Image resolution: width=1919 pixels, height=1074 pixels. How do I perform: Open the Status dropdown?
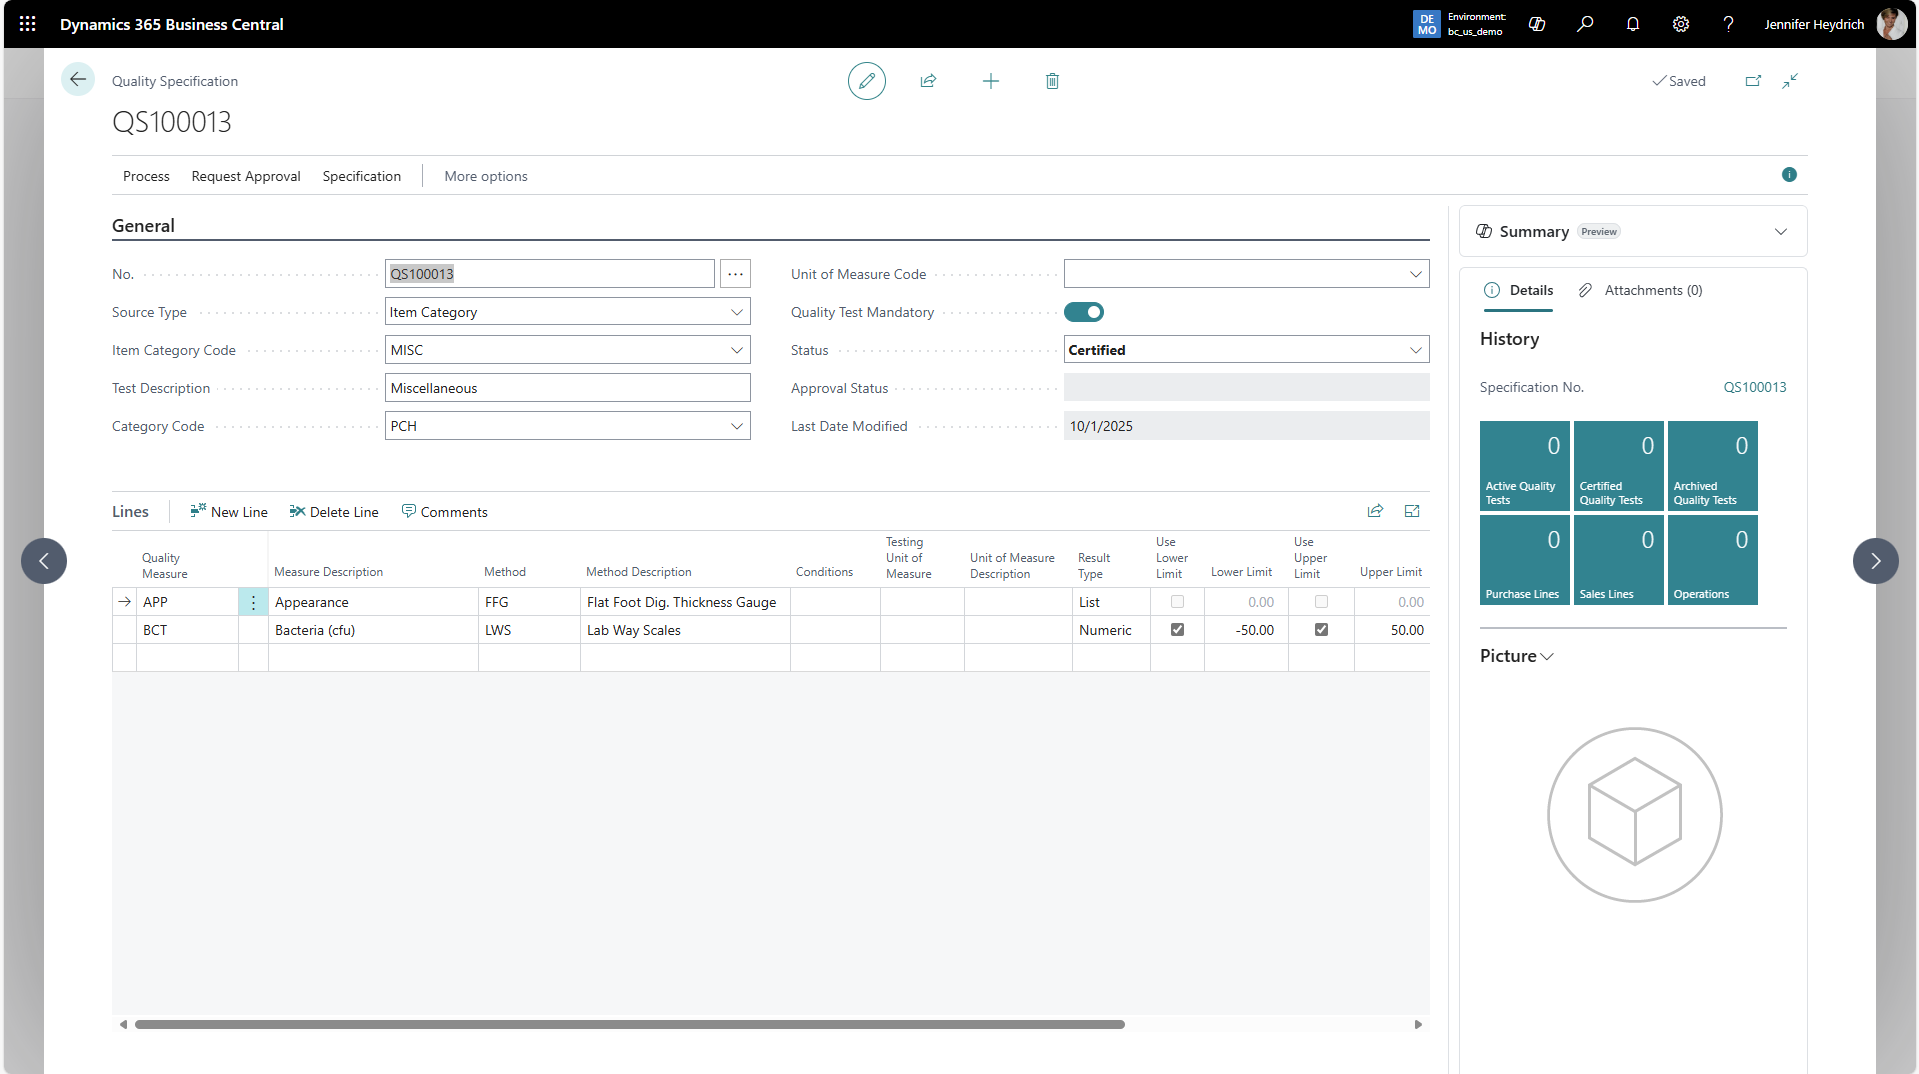(1415, 350)
